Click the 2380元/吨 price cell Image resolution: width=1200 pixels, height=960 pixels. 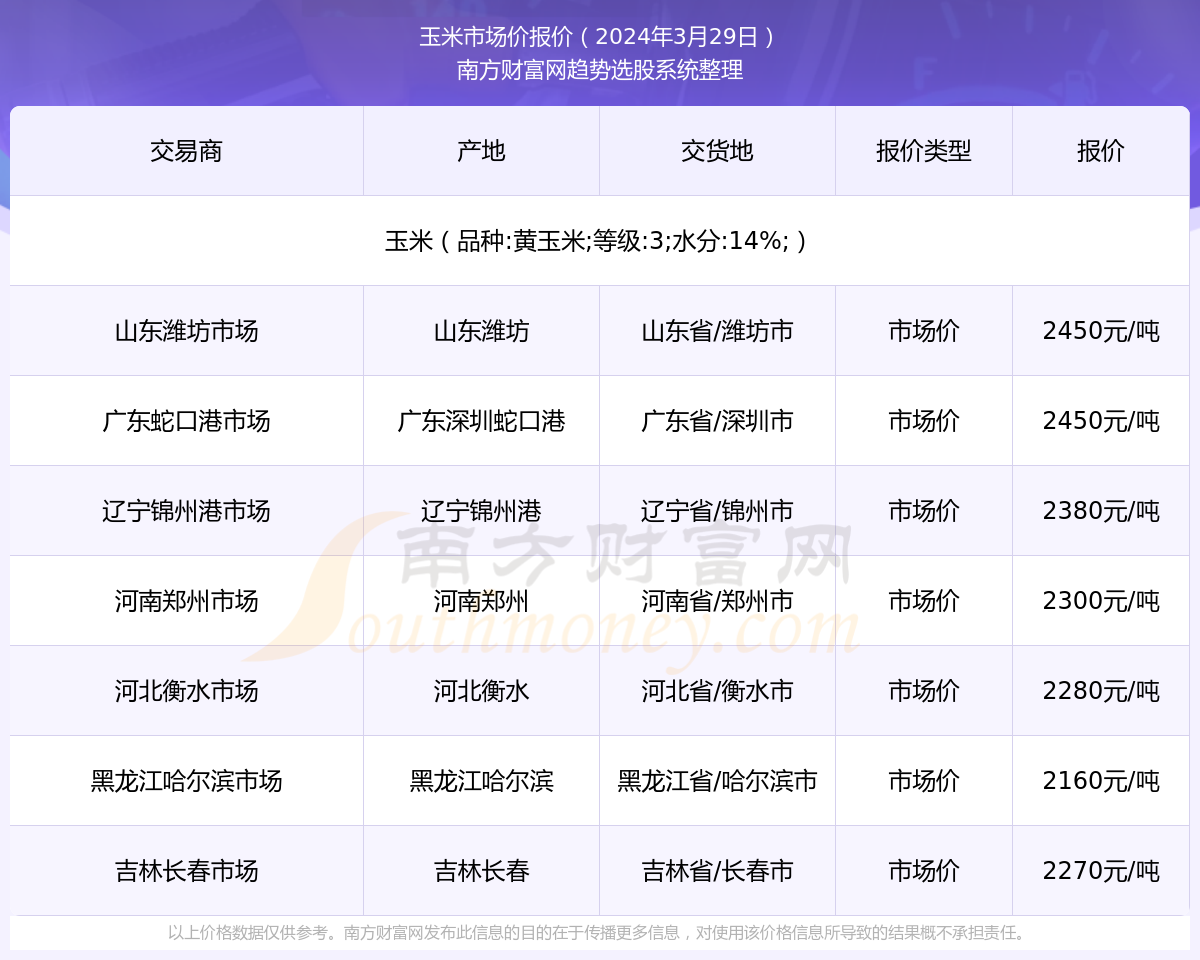[1100, 511]
